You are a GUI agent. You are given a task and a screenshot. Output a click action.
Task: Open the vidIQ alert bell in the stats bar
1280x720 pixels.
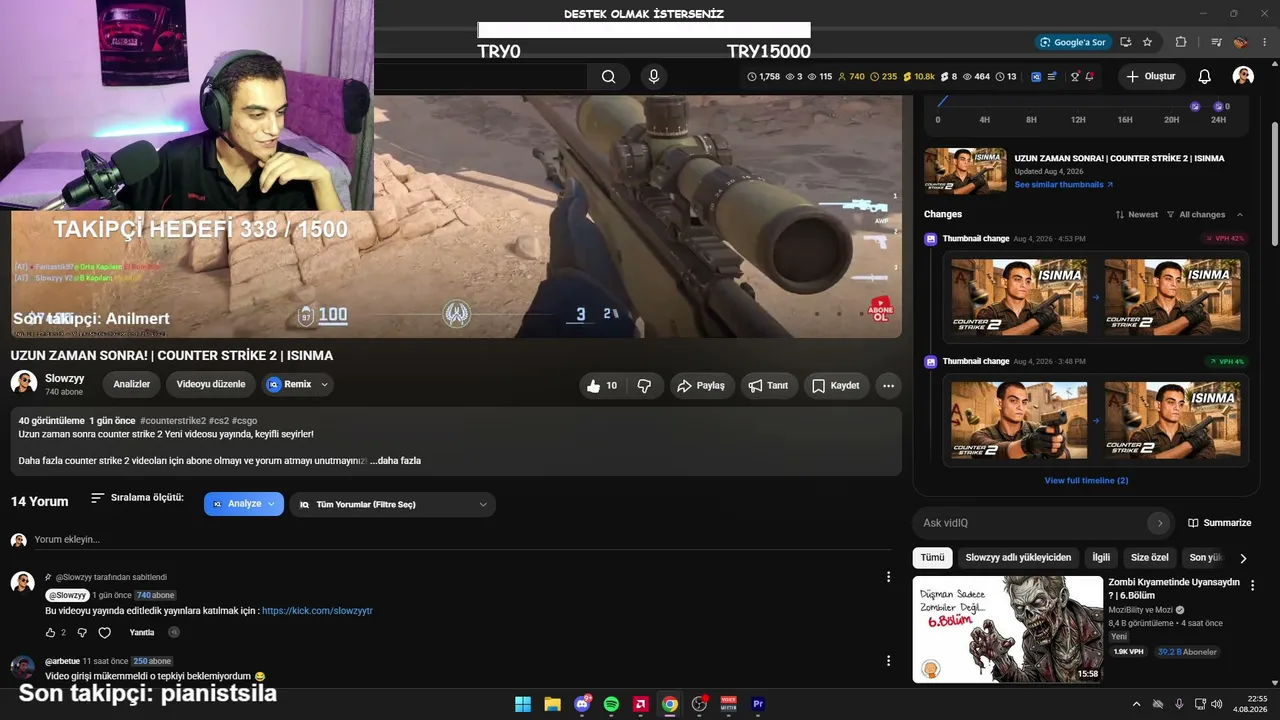pyautogui.click(x=1090, y=77)
